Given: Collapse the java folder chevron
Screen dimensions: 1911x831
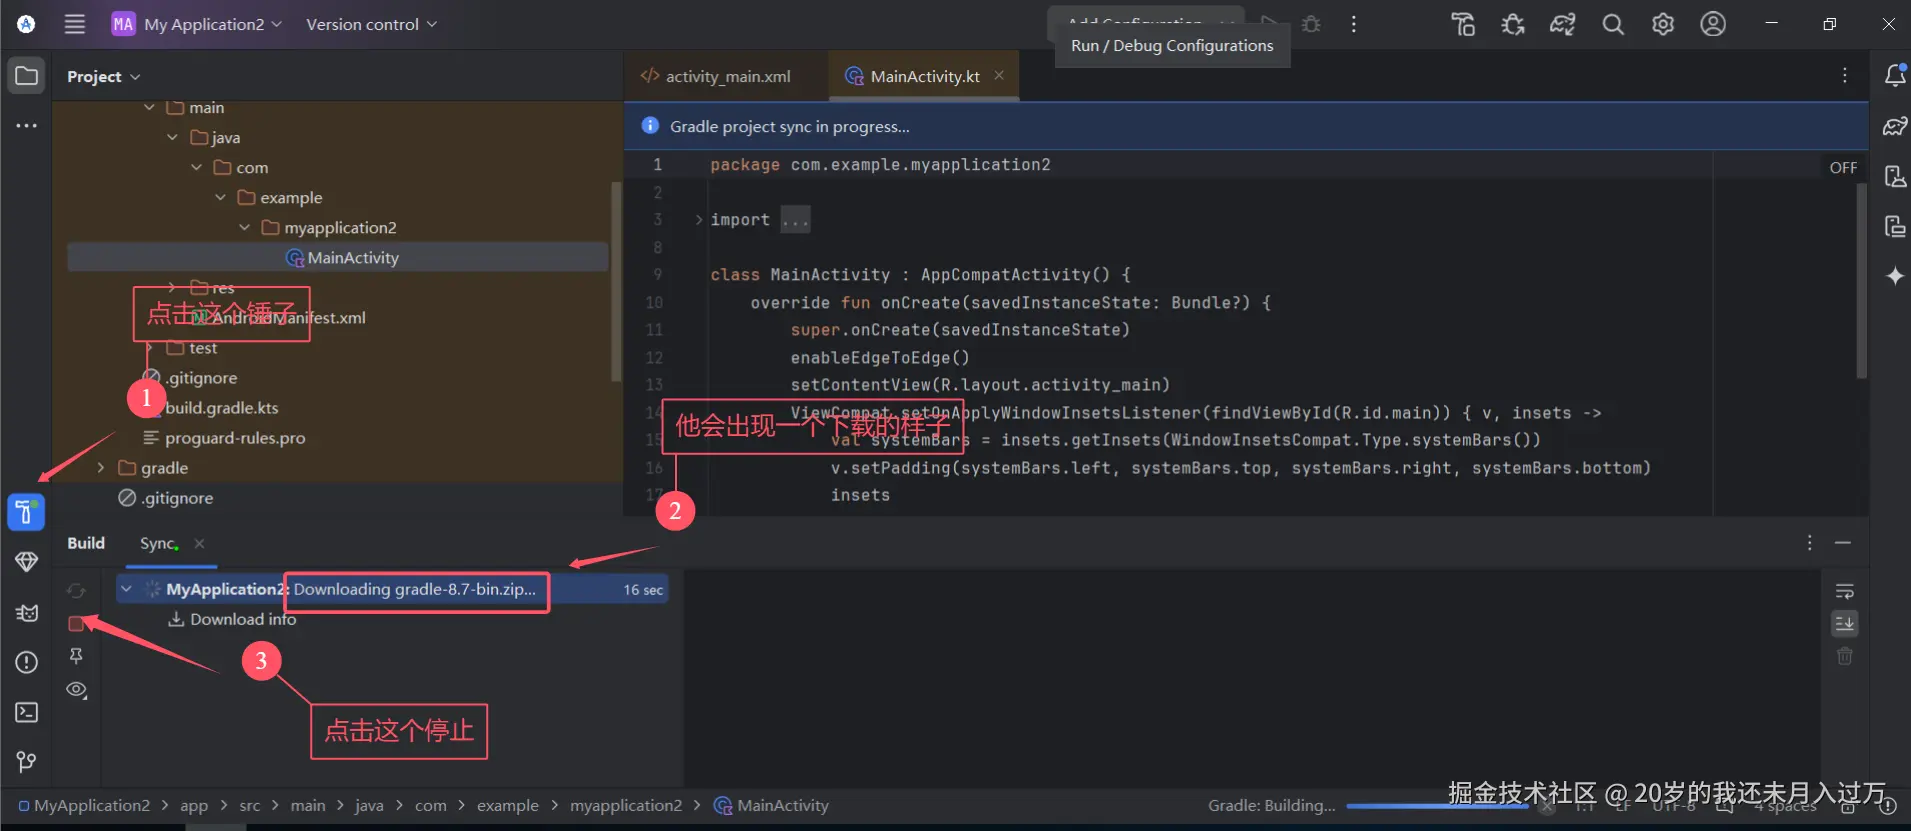Looking at the screenshot, I should [172, 137].
